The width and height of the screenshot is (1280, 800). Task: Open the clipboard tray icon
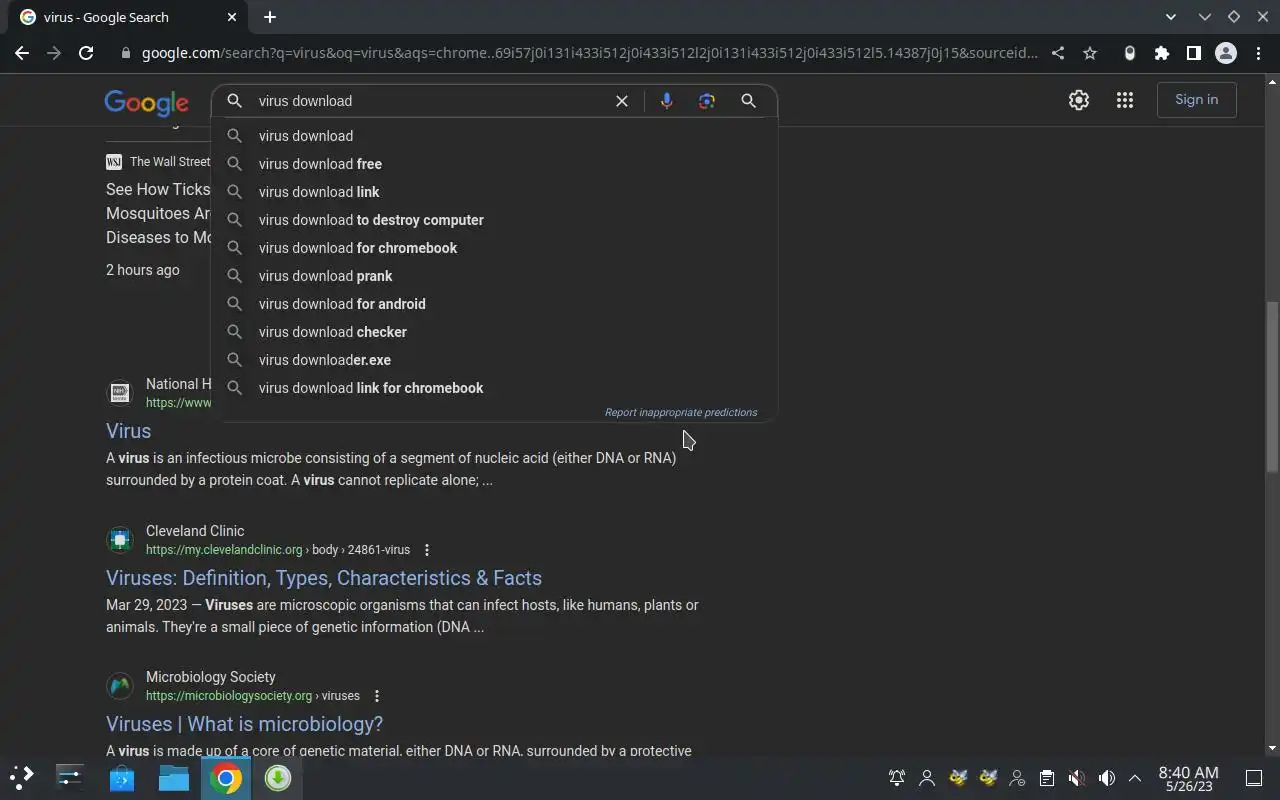1046,778
